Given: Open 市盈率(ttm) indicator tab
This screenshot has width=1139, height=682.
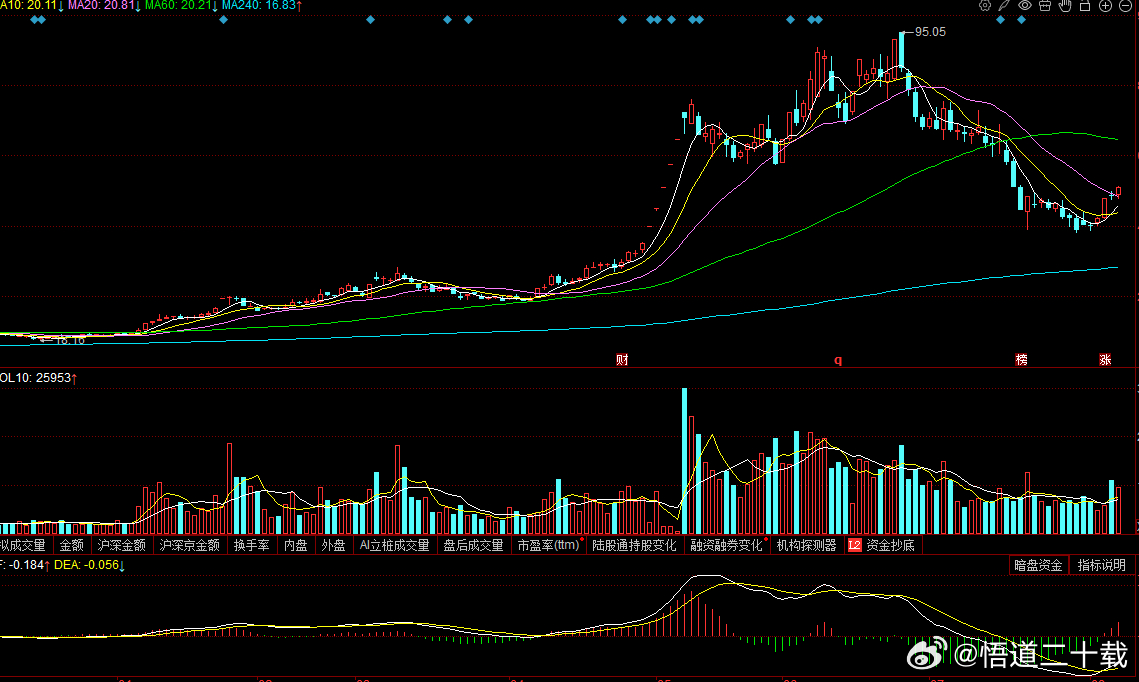Looking at the screenshot, I should click(x=548, y=545).
